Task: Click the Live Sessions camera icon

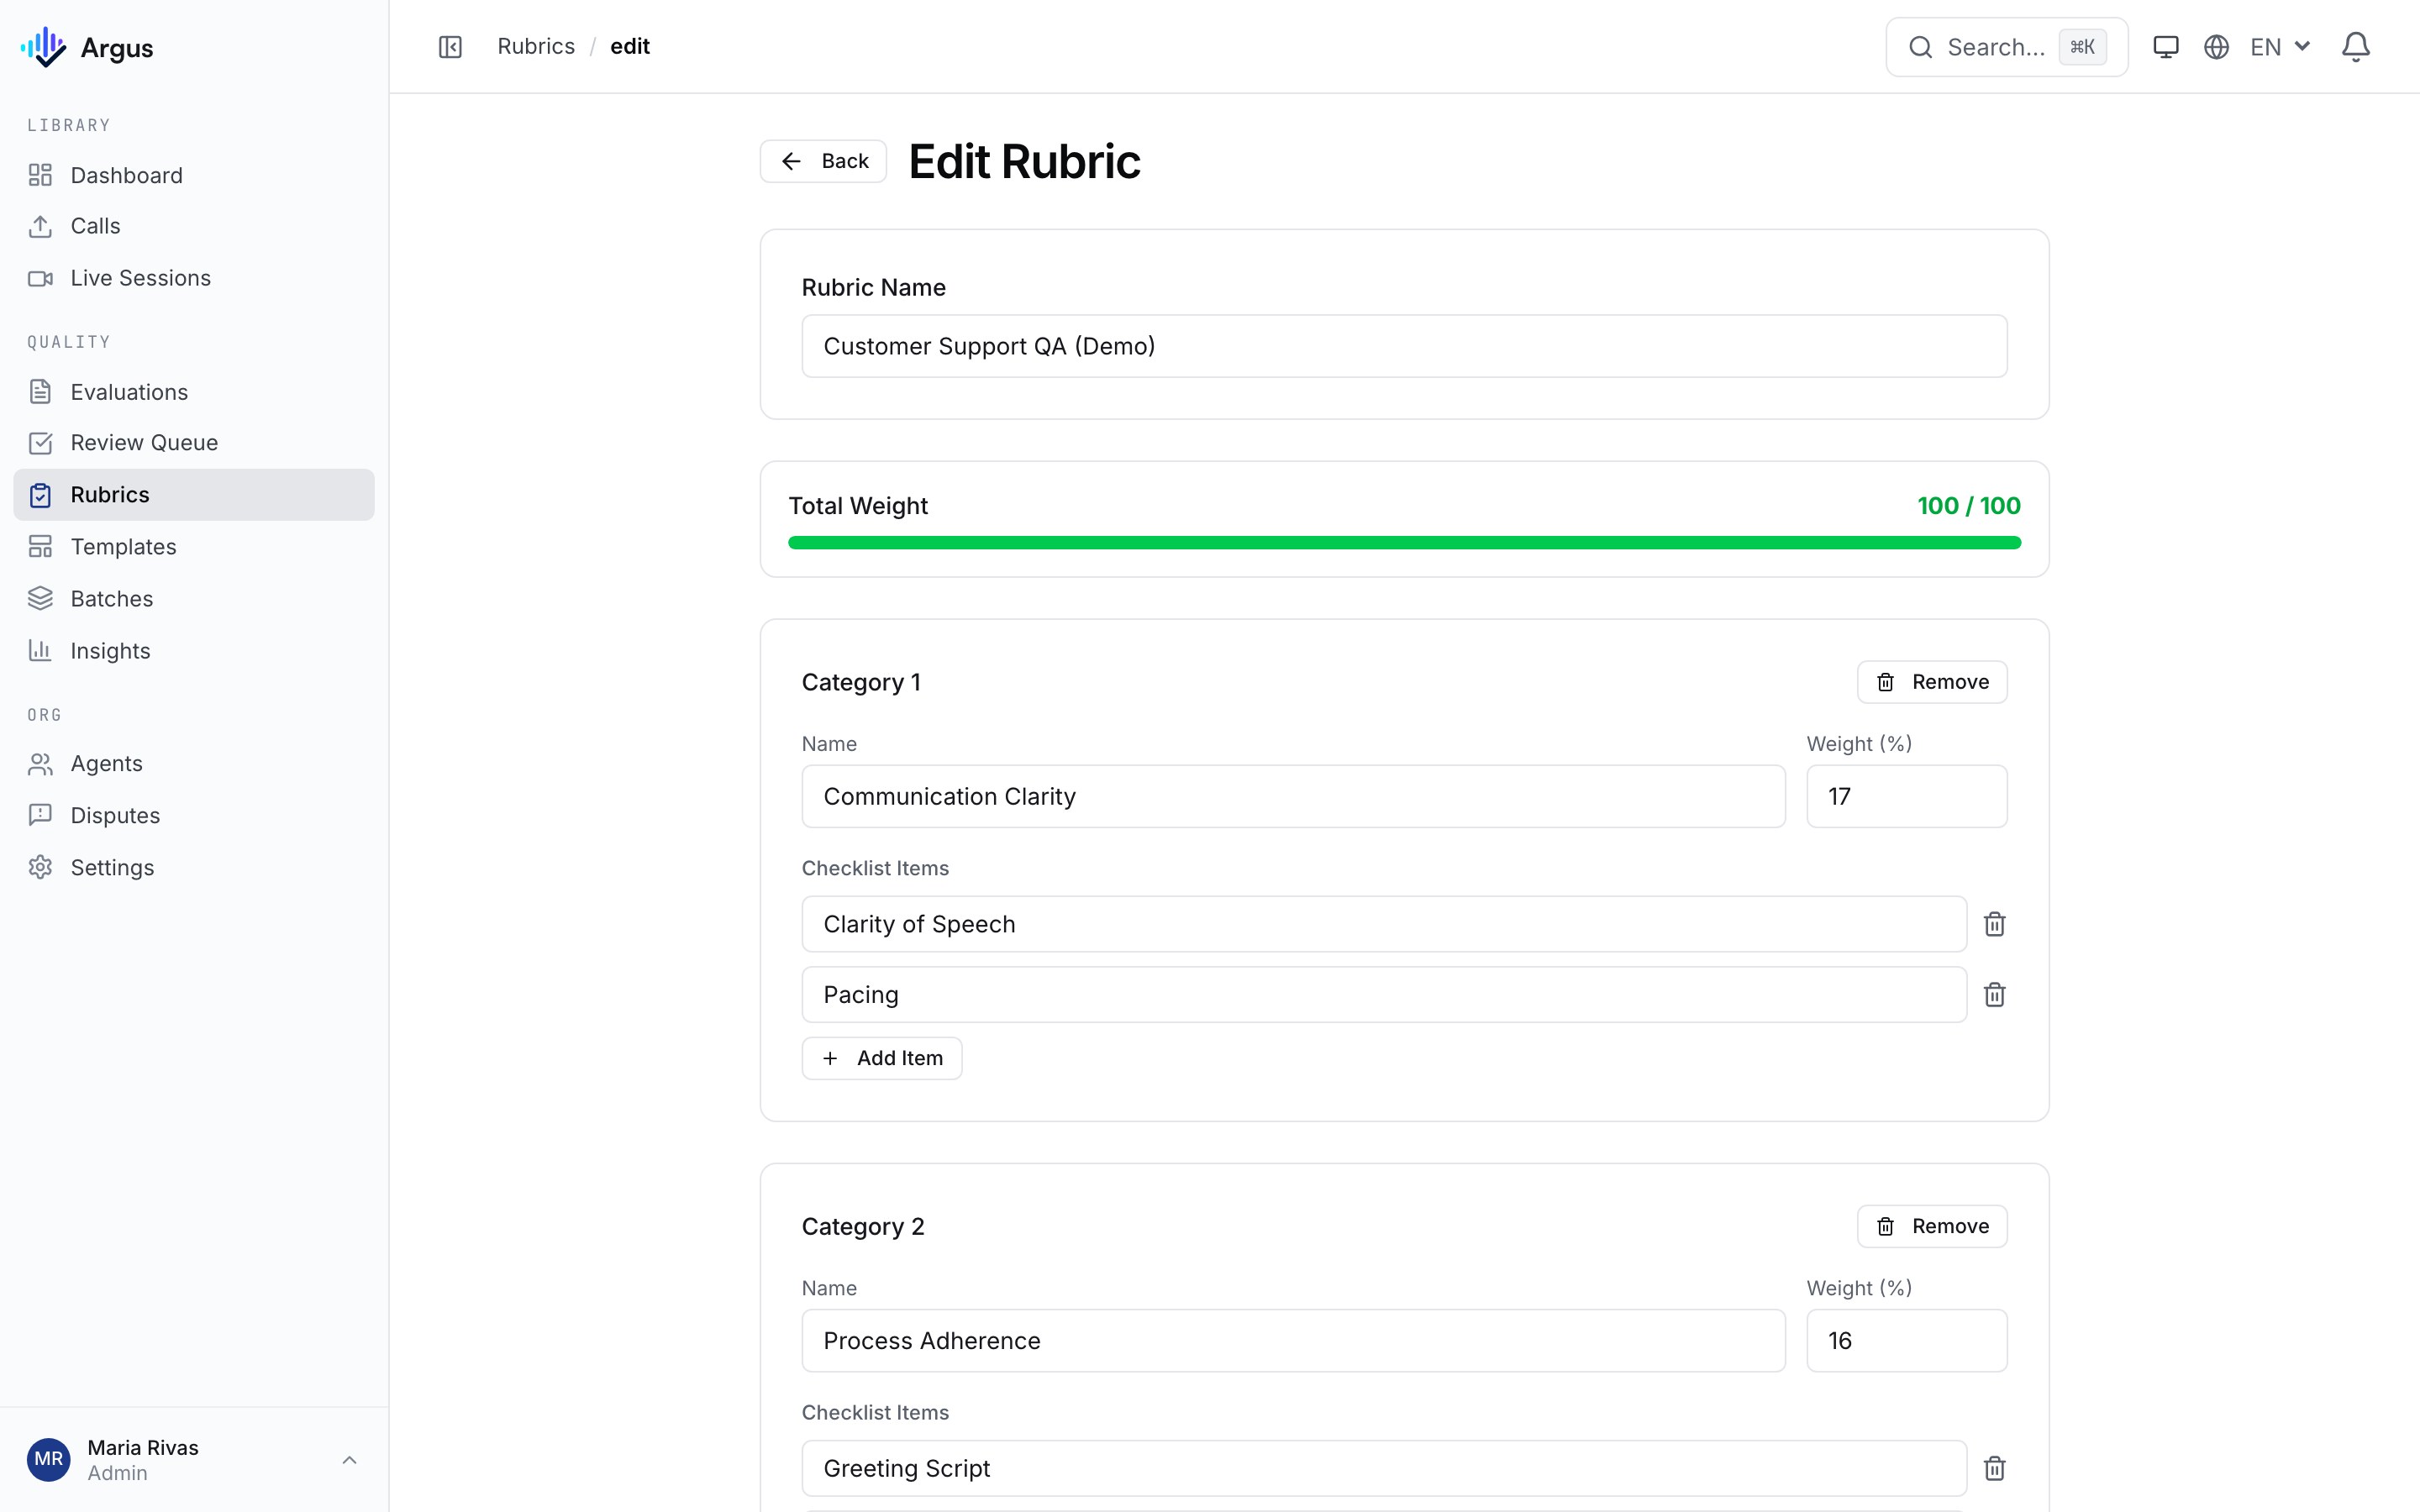Action: [40, 278]
